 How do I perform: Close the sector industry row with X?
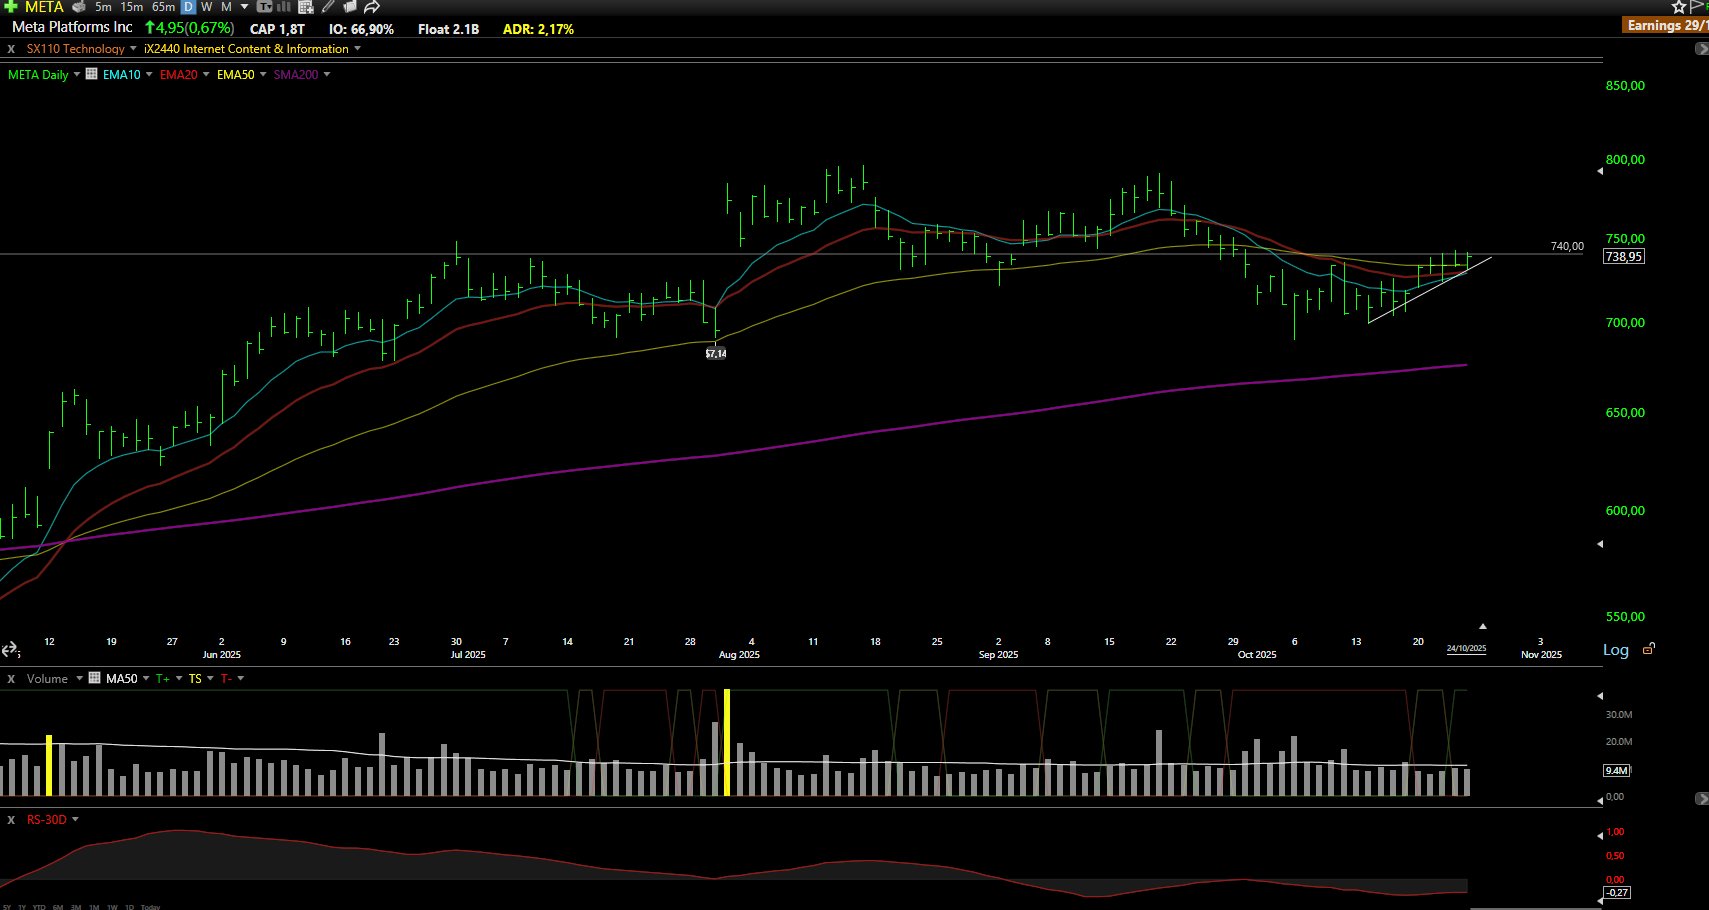(x=11, y=49)
